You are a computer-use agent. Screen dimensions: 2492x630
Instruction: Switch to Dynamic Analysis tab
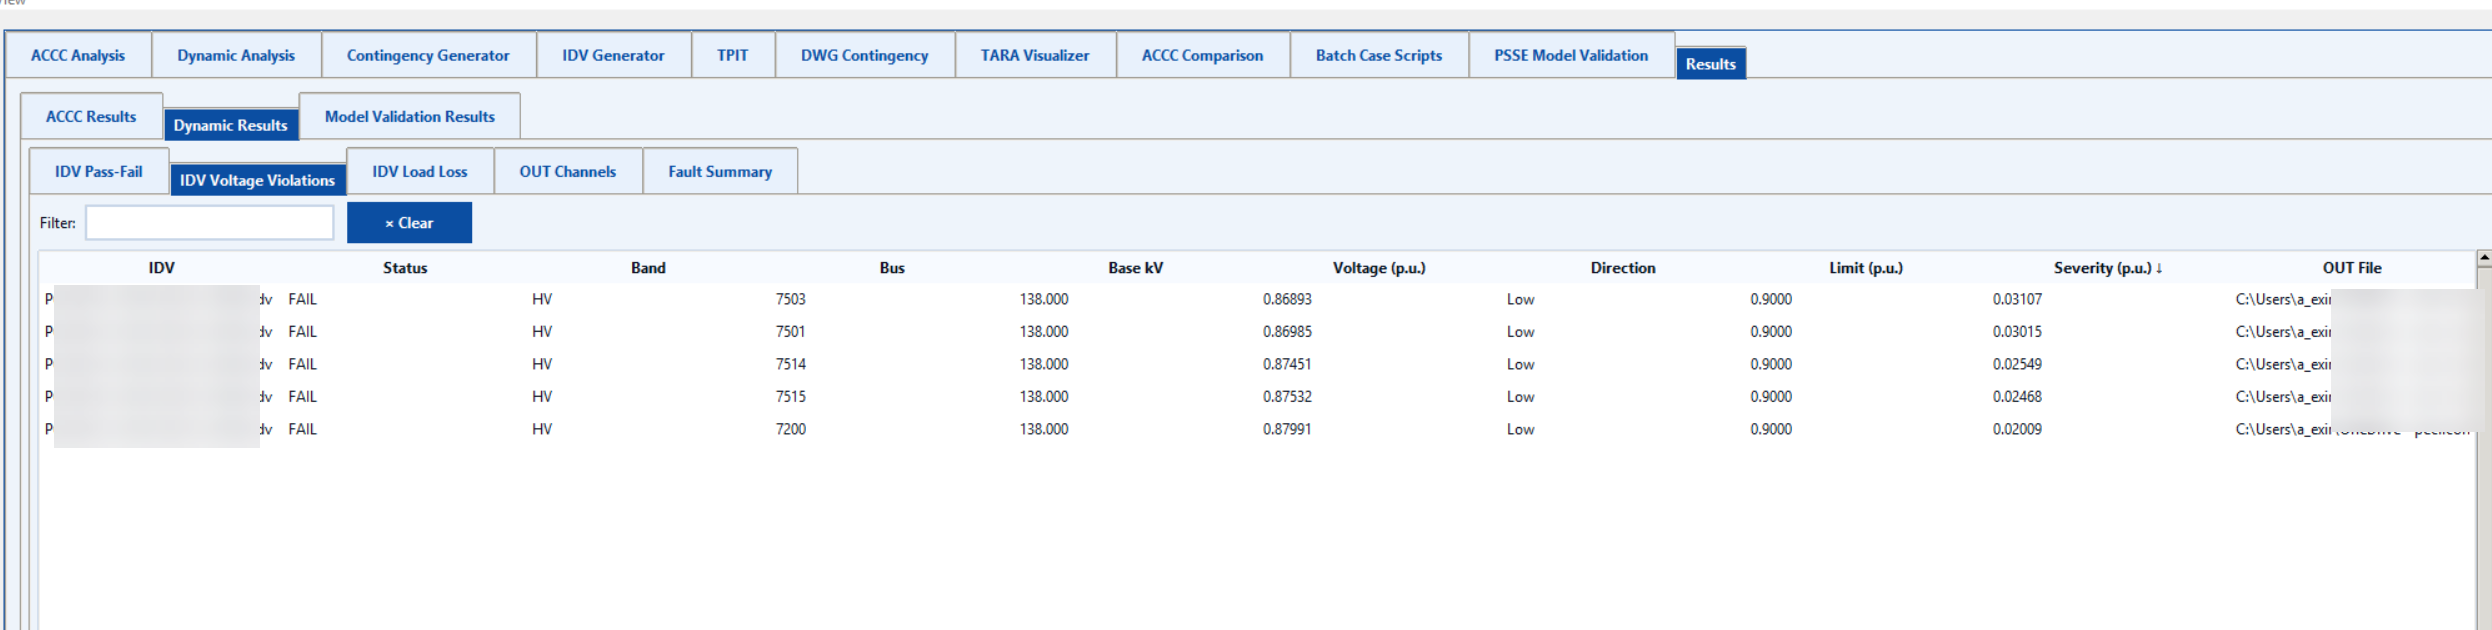[x=236, y=55]
